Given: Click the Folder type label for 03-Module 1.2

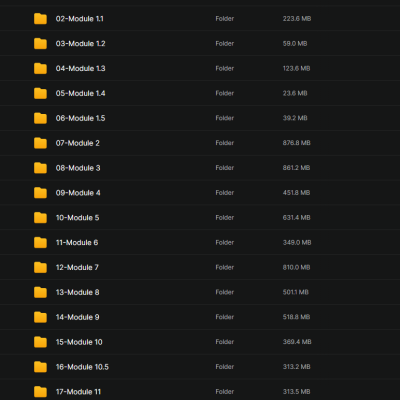Looking at the screenshot, I should (x=225, y=44).
